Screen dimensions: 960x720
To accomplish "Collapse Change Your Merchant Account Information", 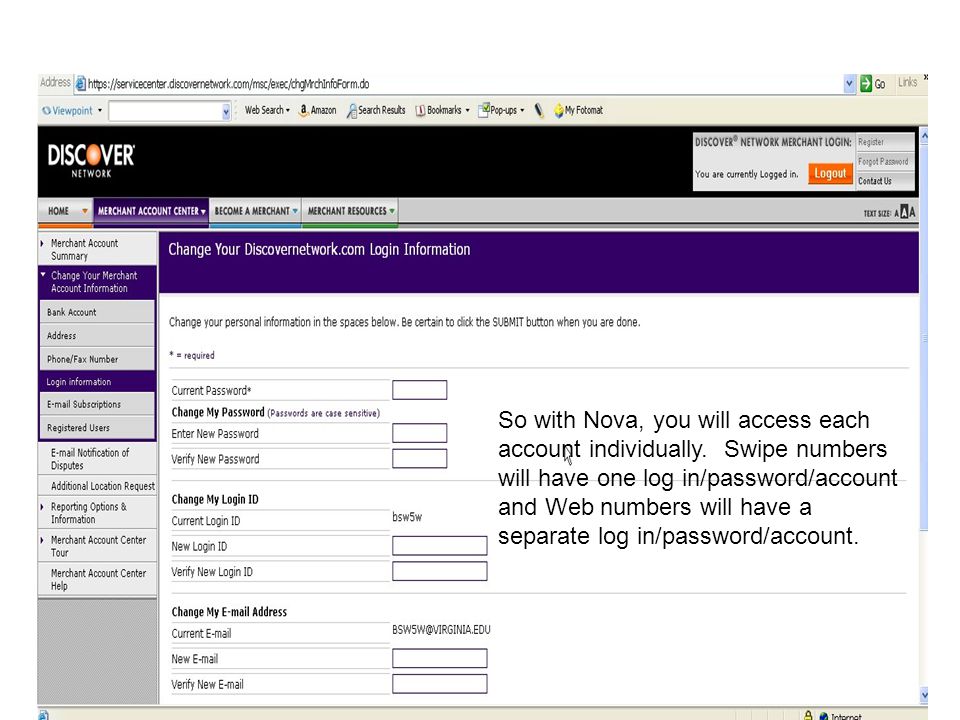I will [x=43, y=275].
